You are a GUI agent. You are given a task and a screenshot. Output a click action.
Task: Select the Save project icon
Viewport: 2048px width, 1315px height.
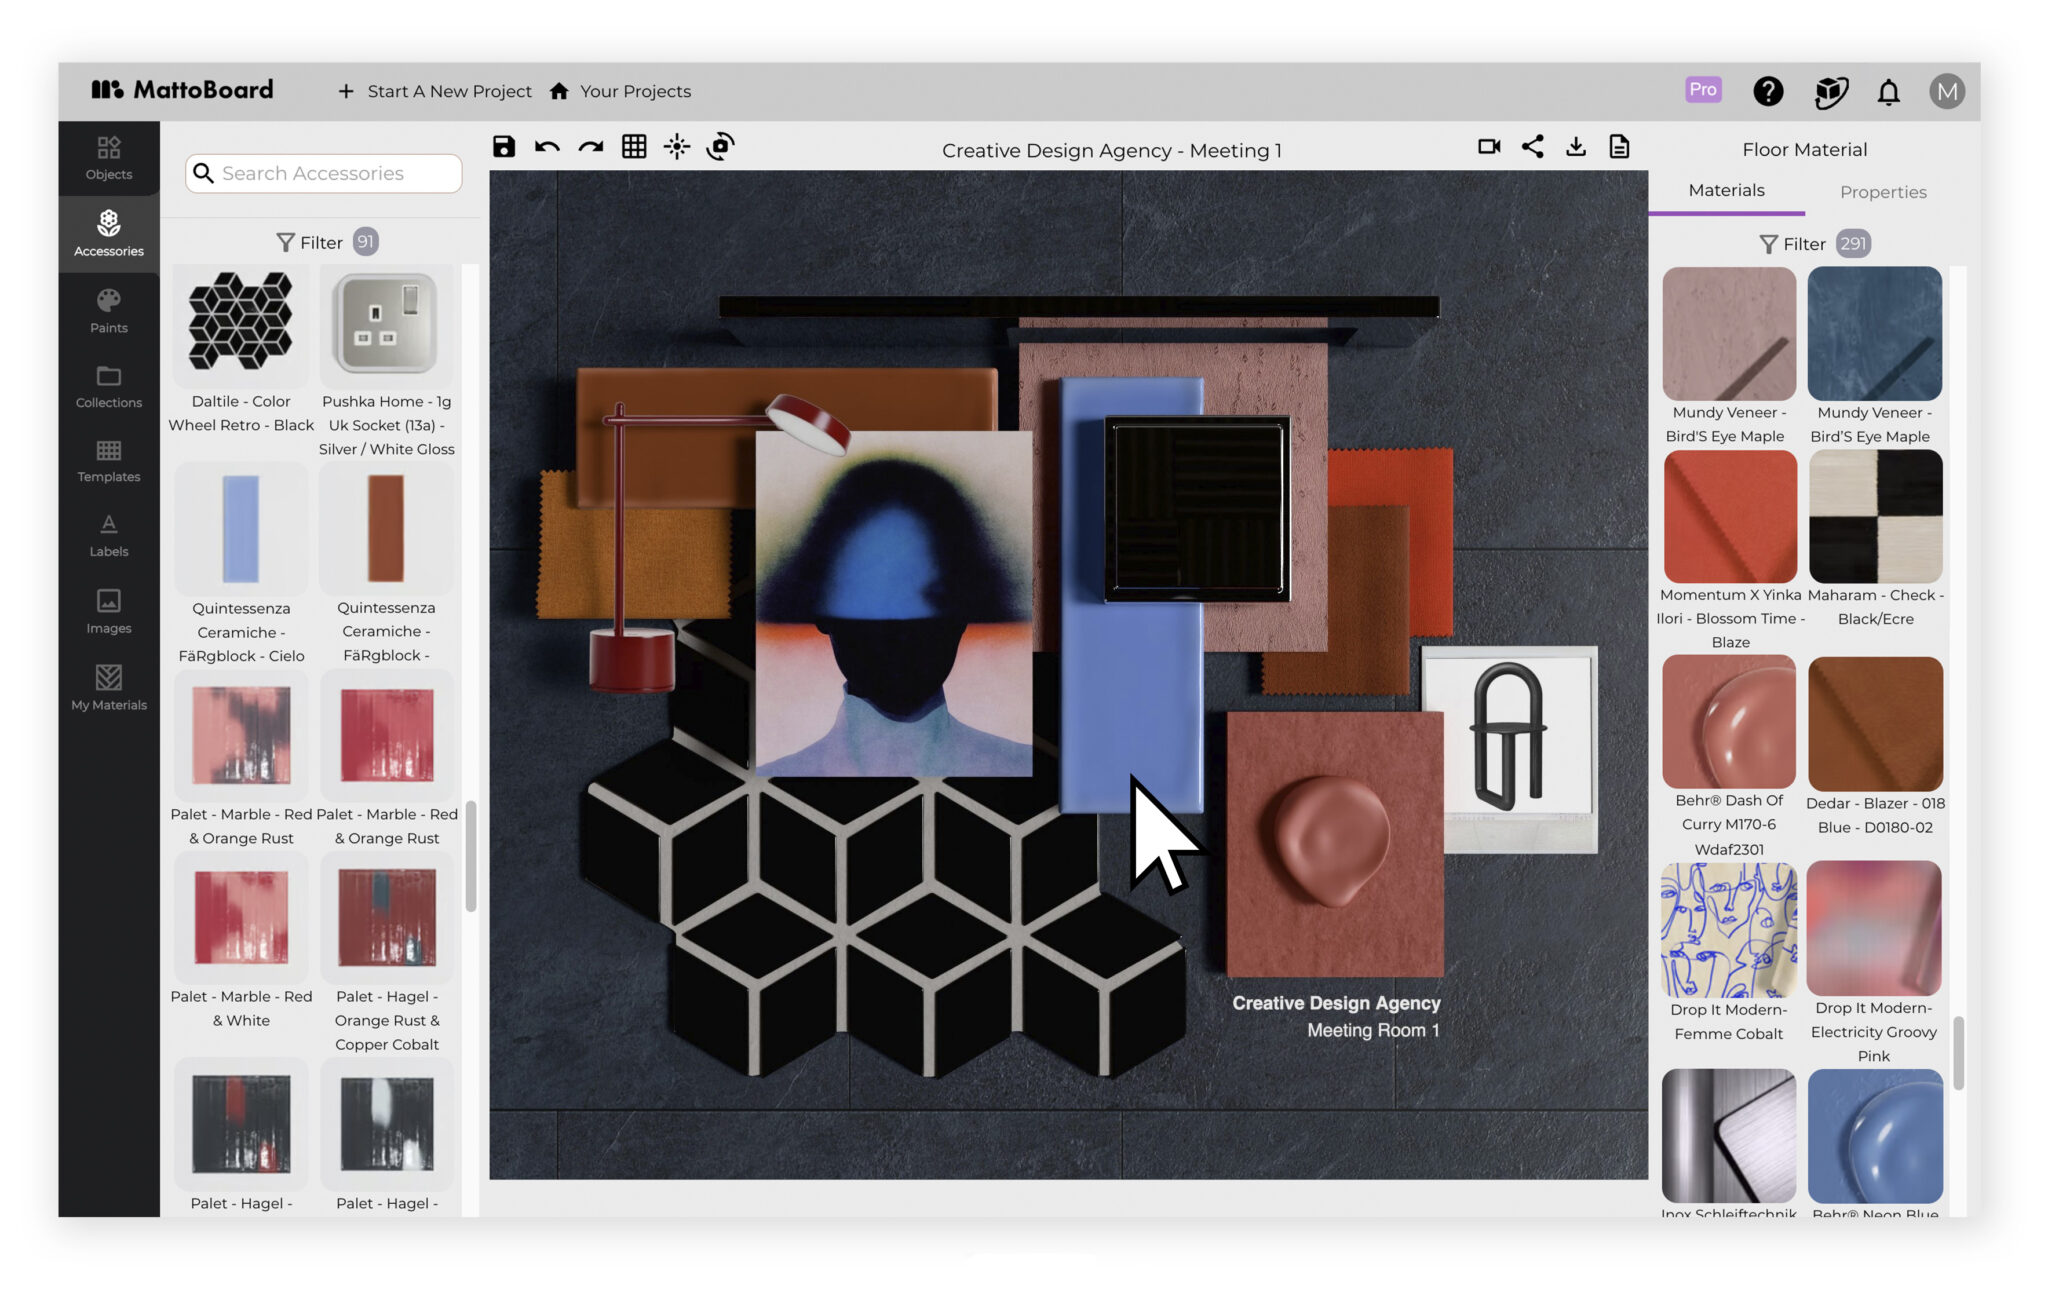pos(503,146)
